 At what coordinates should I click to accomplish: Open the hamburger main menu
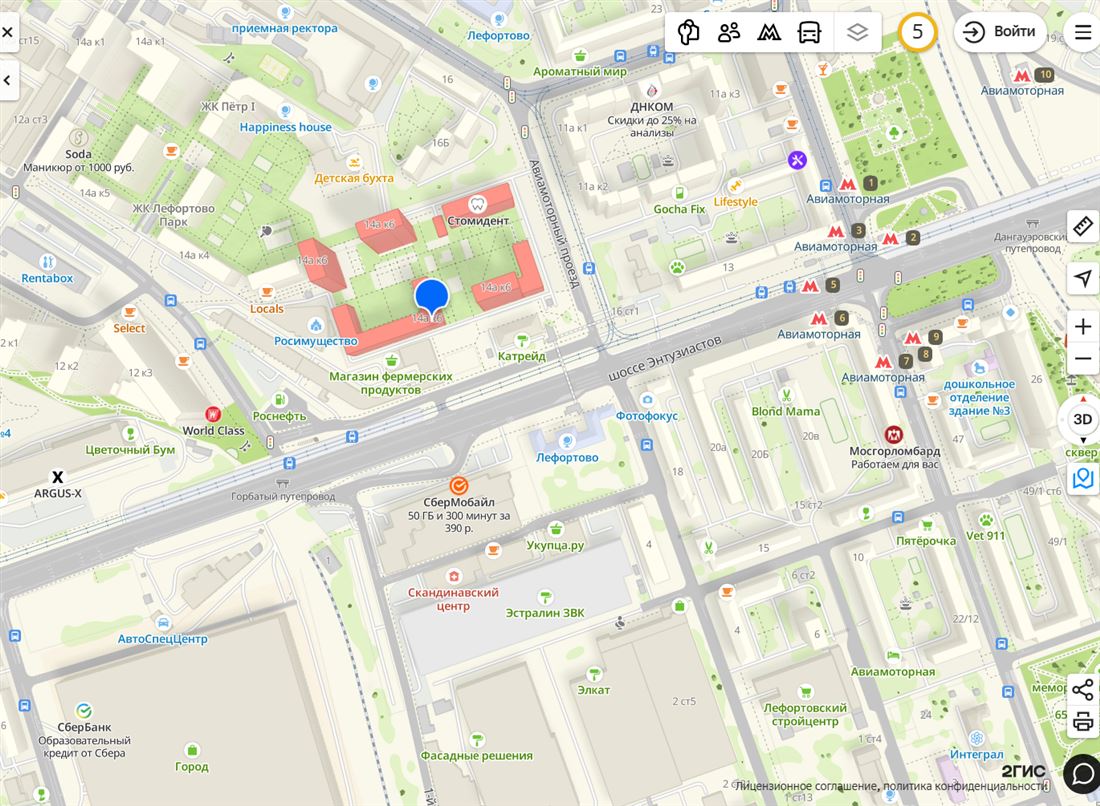click(x=1082, y=32)
